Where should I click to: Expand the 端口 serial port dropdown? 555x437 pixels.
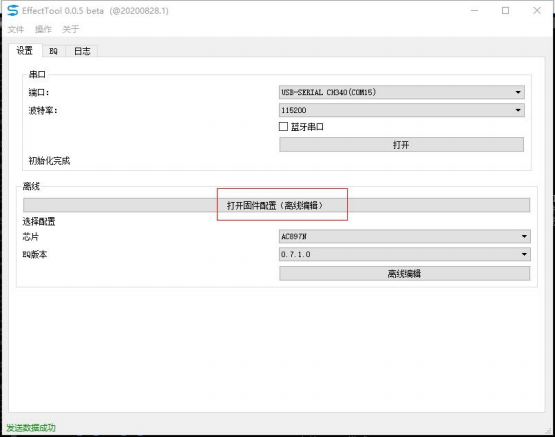coord(402,92)
